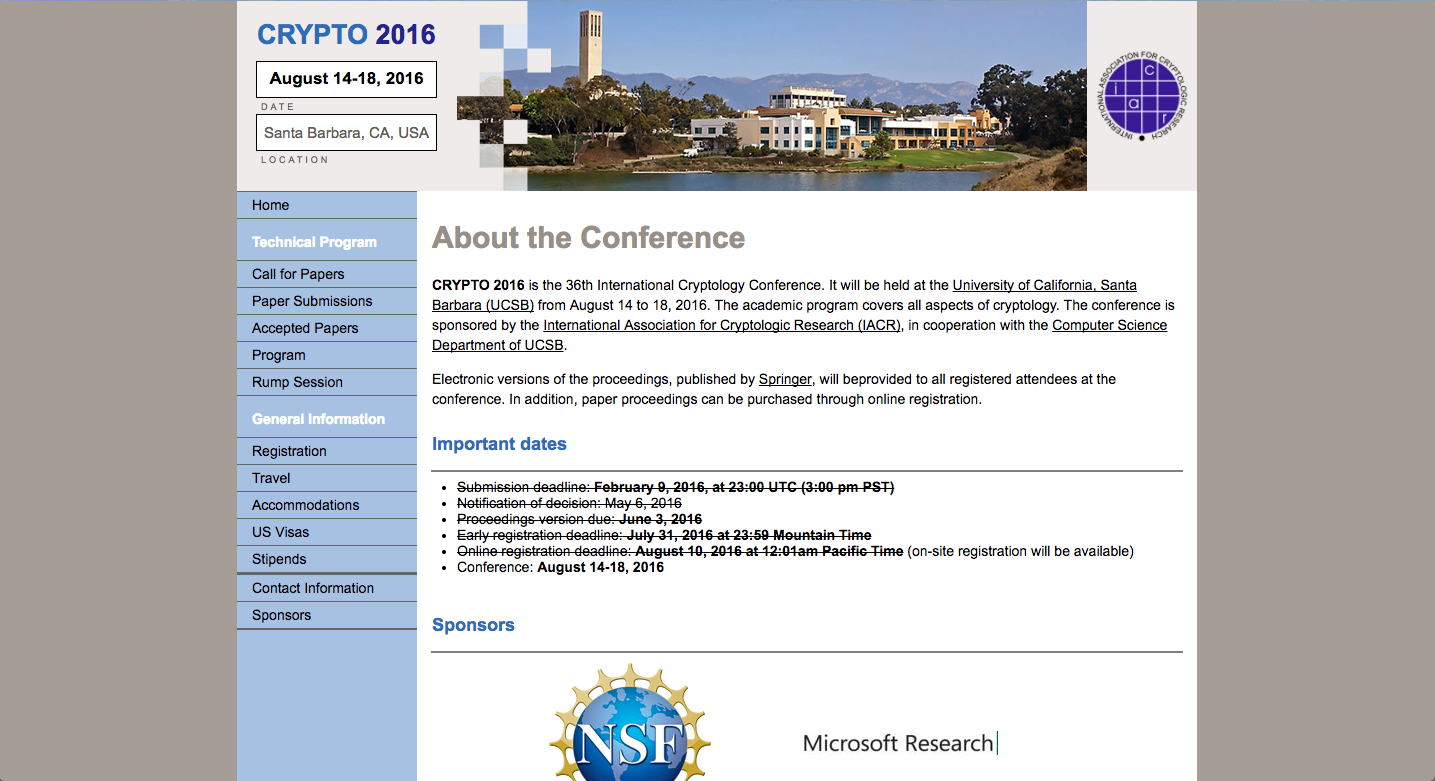Open the Stipends page
The width and height of the screenshot is (1435, 781).
327,559
